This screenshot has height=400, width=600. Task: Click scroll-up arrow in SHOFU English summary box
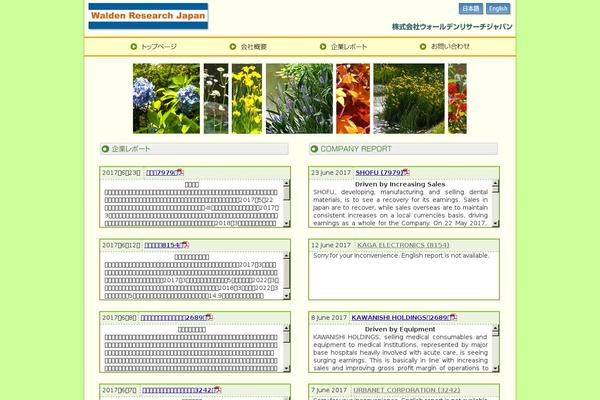pos(496,183)
